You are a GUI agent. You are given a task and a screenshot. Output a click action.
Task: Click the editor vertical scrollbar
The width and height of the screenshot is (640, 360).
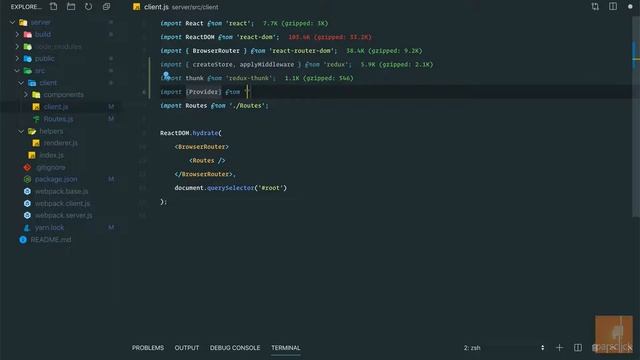coord(636,118)
